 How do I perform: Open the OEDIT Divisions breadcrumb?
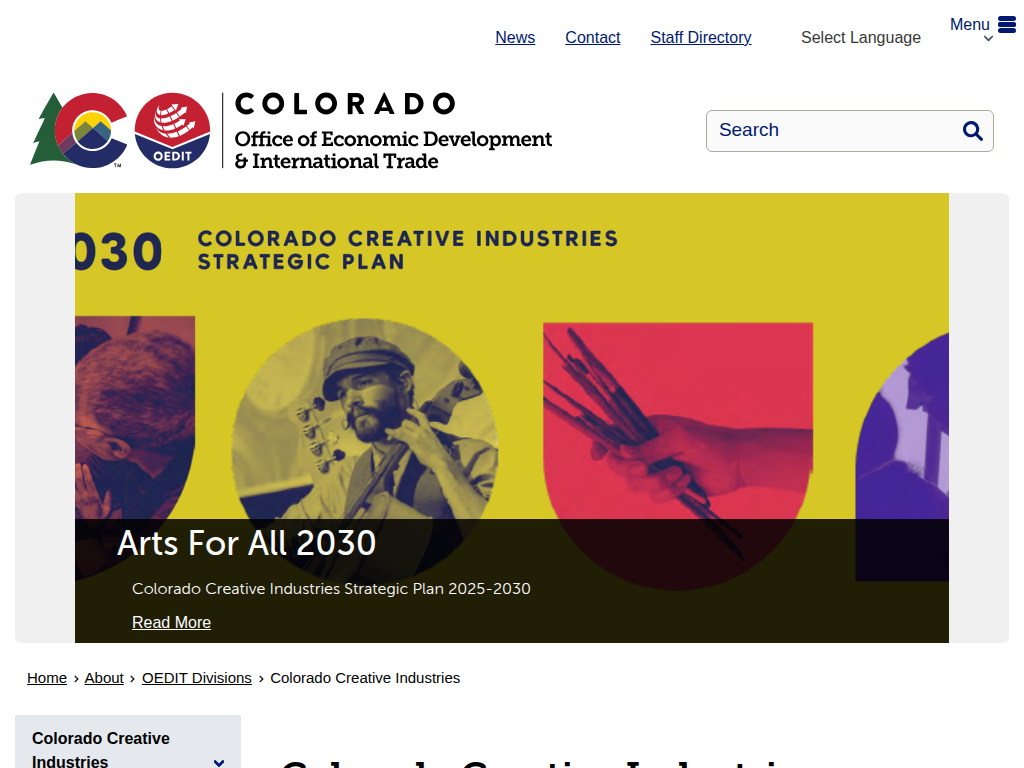tap(197, 678)
